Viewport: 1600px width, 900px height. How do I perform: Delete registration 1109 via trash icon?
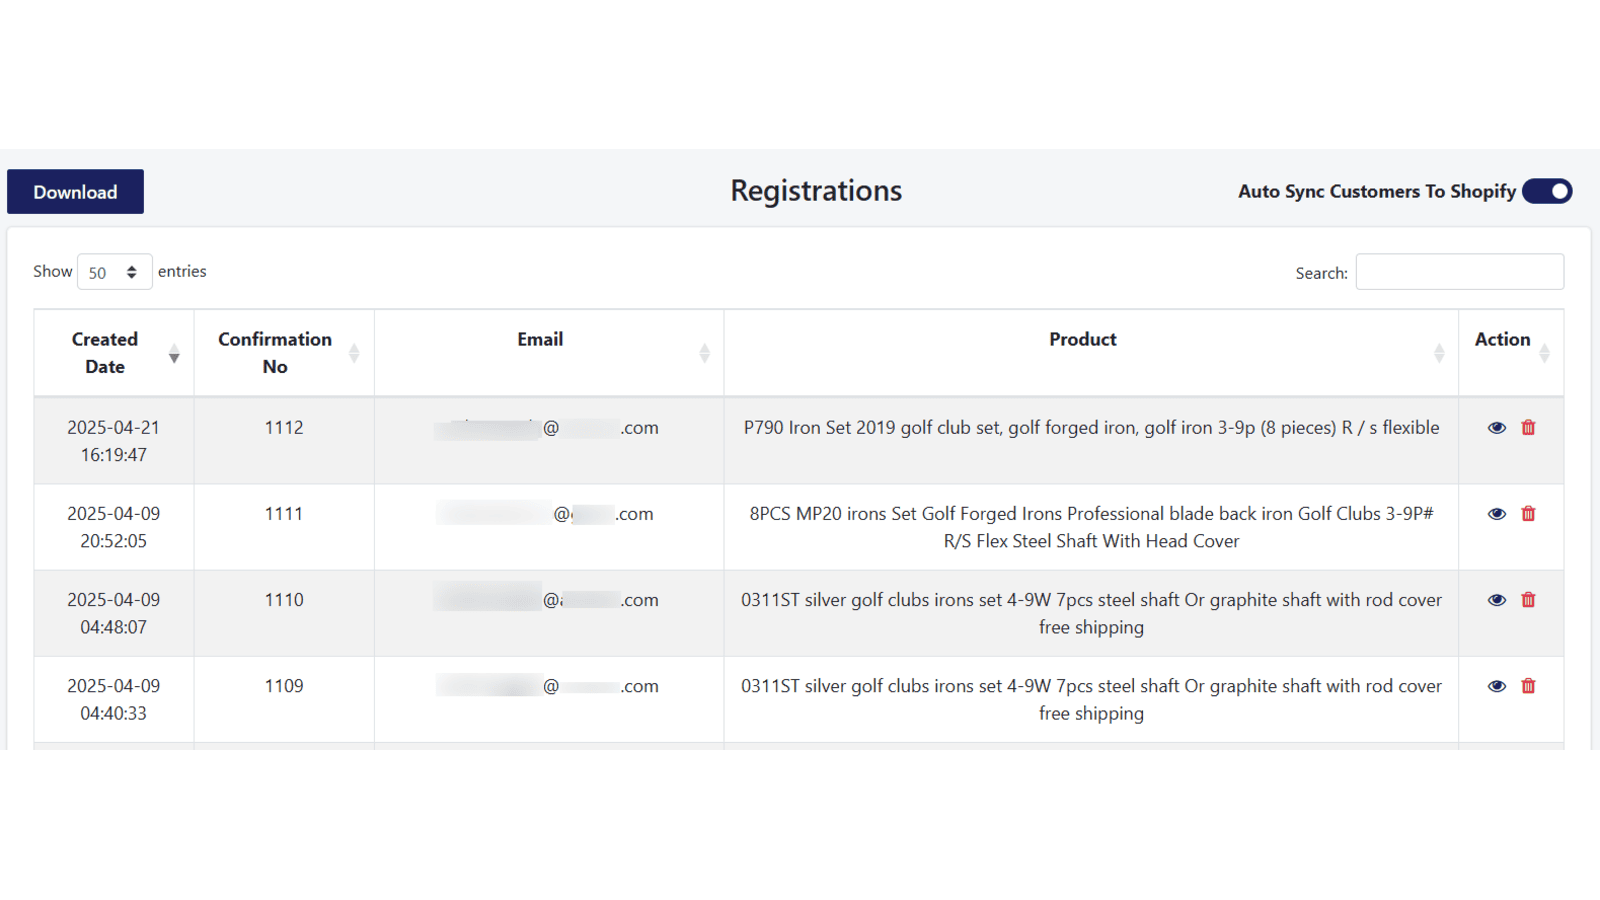tap(1528, 686)
